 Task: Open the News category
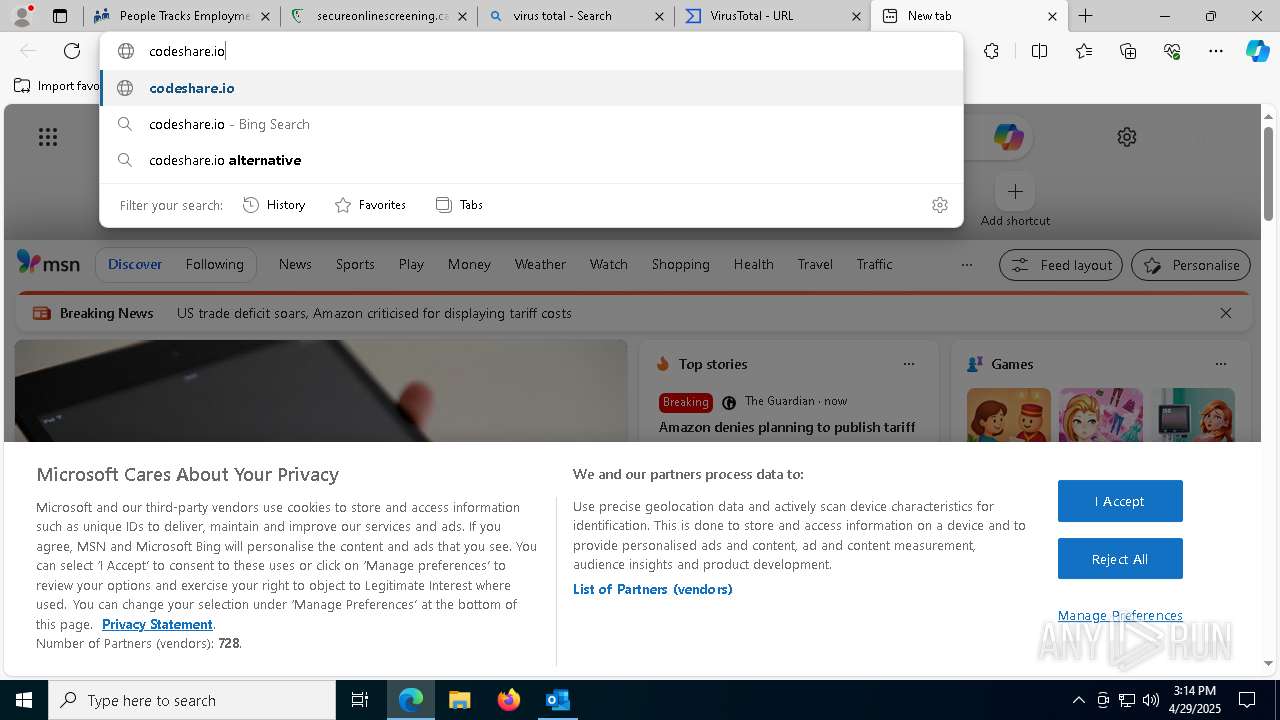pos(295,264)
